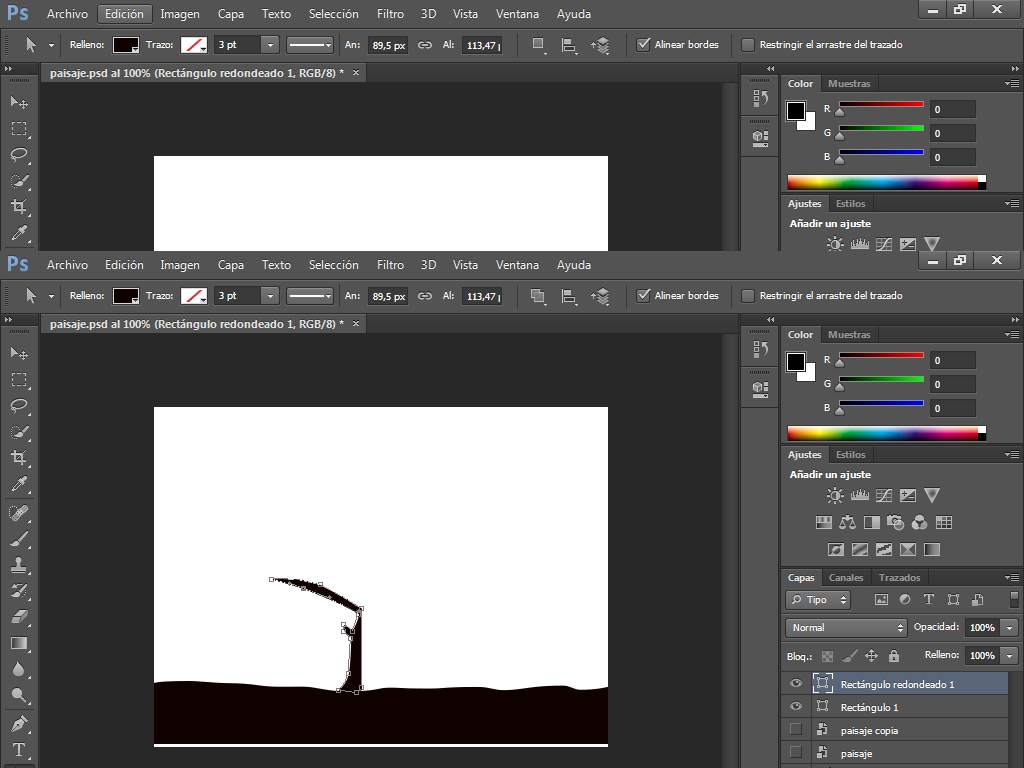This screenshot has width=1024, height=768.
Task: Select the Rectángulo 1 layer name
Action: (x=869, y=707)
